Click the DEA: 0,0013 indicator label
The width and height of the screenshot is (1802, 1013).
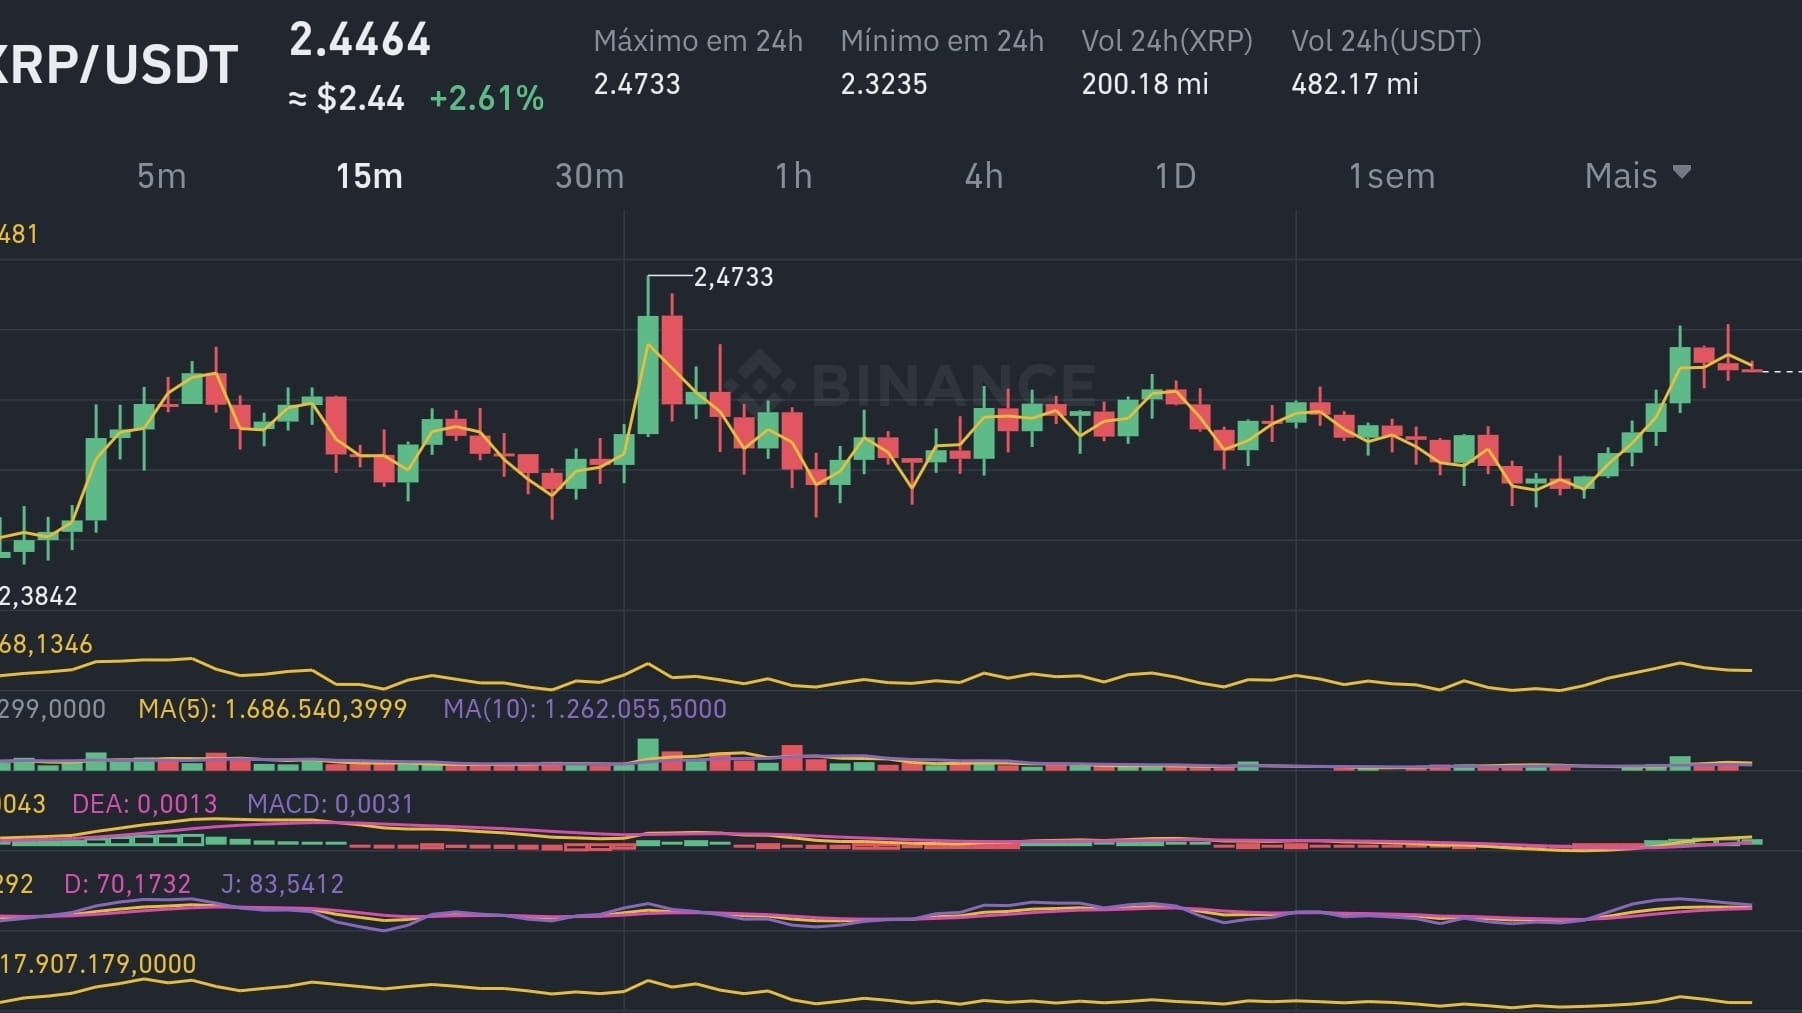point(145,804)
